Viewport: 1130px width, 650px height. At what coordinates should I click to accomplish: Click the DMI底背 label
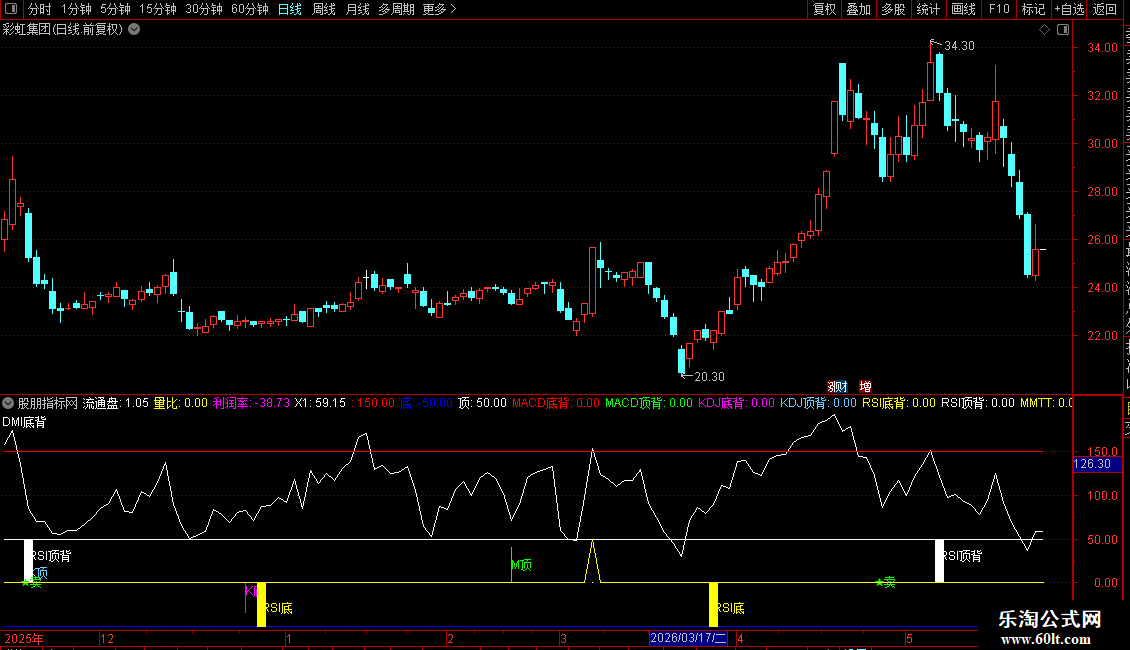[25, 422]
